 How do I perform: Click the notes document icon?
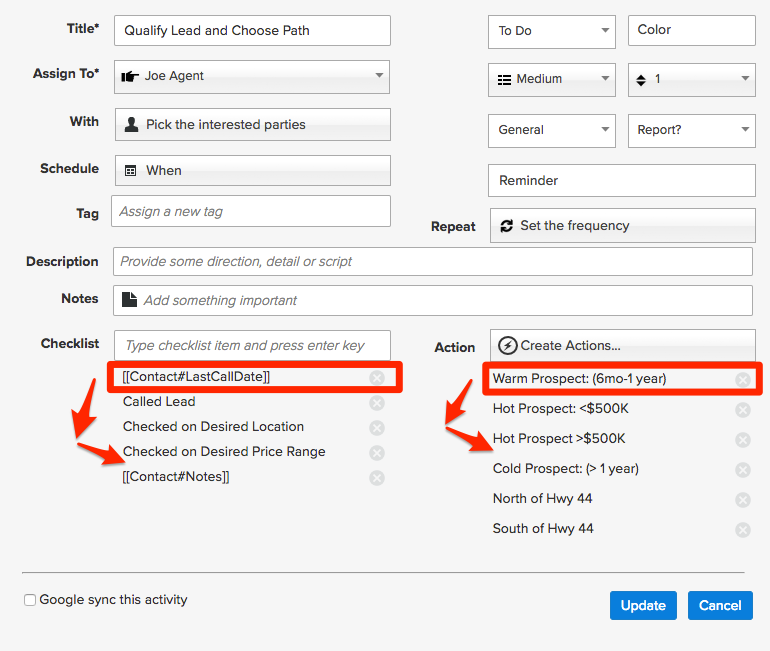[x=130, y=299]
